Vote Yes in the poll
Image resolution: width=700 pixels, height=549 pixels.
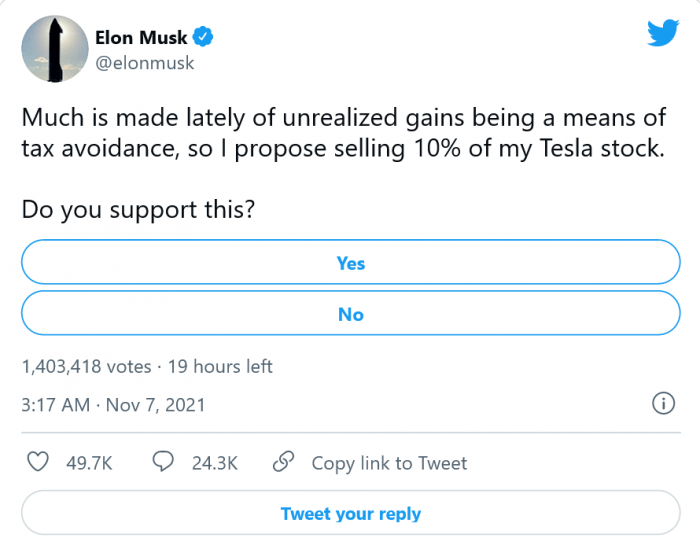click(x=350, y=263)
